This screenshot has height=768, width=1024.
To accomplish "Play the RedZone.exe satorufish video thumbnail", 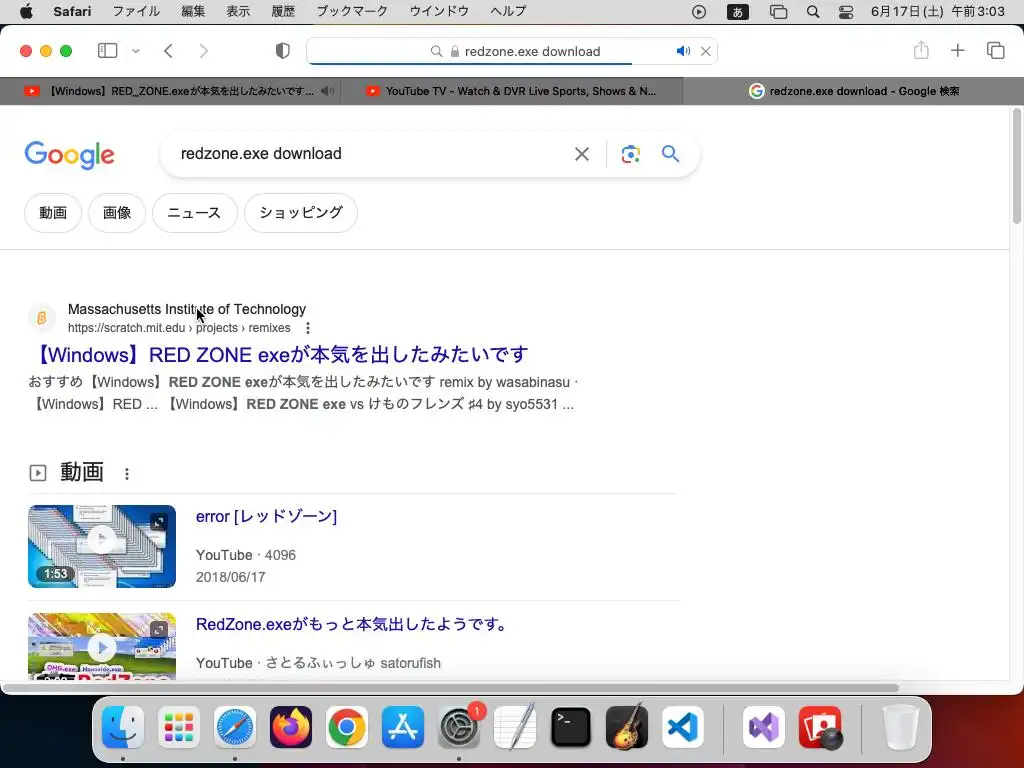I will [x=102, y=646].
